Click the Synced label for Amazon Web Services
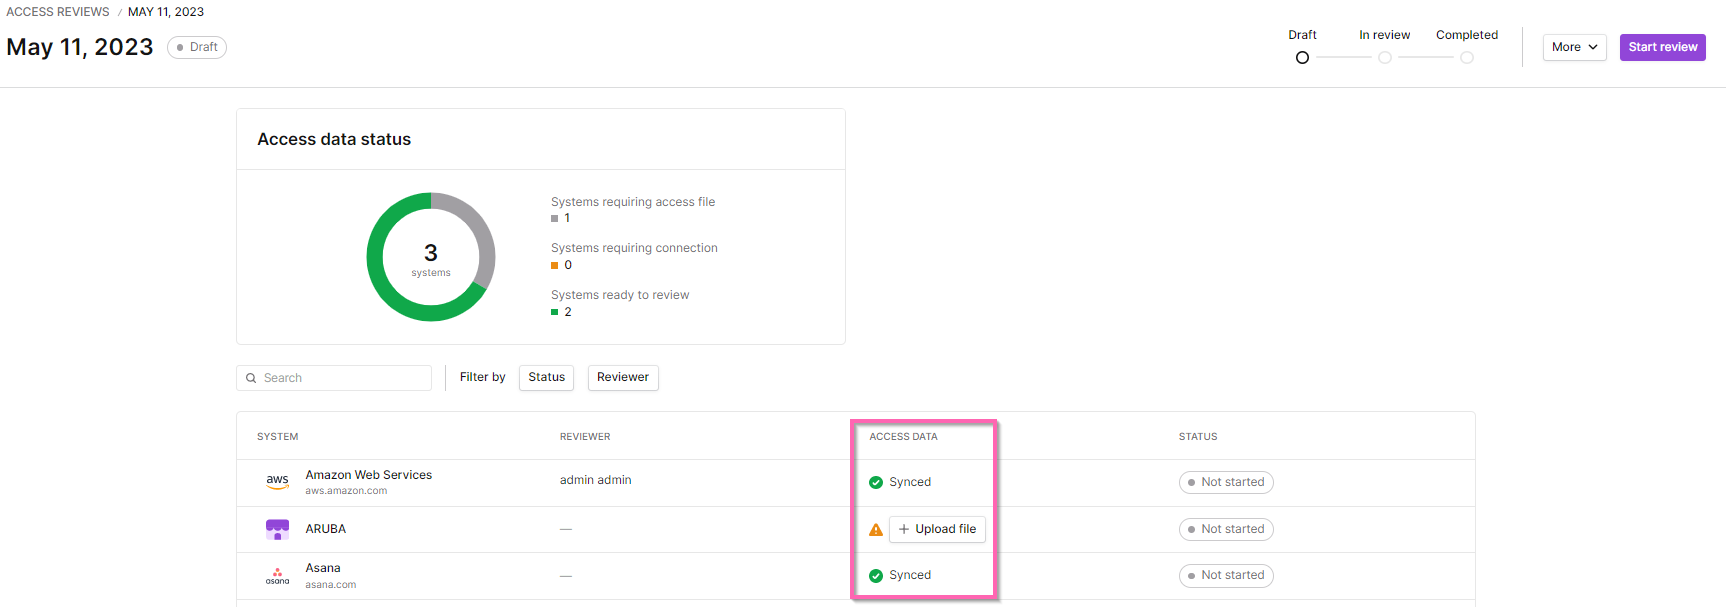1726x607 pixels. tap(910, 482)
